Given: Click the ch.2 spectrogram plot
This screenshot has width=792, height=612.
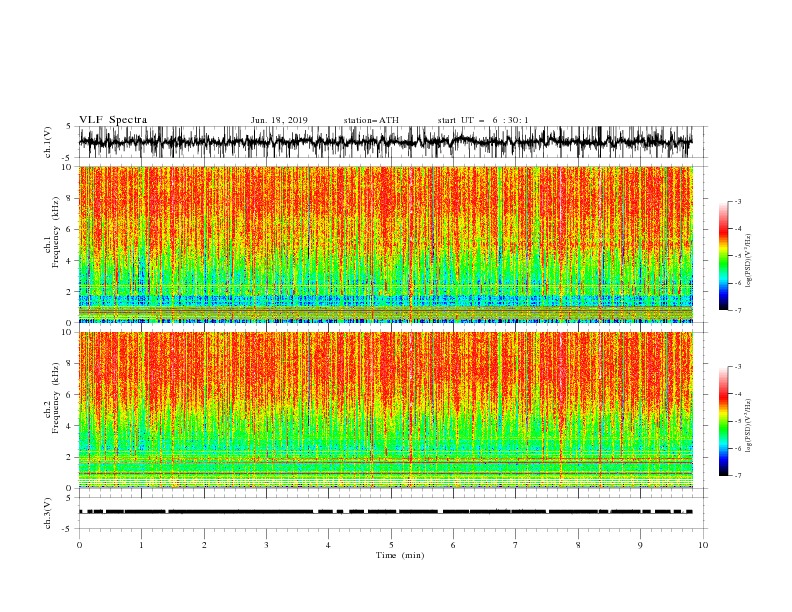Looking at the screenshot, I should tap(386, 410).
